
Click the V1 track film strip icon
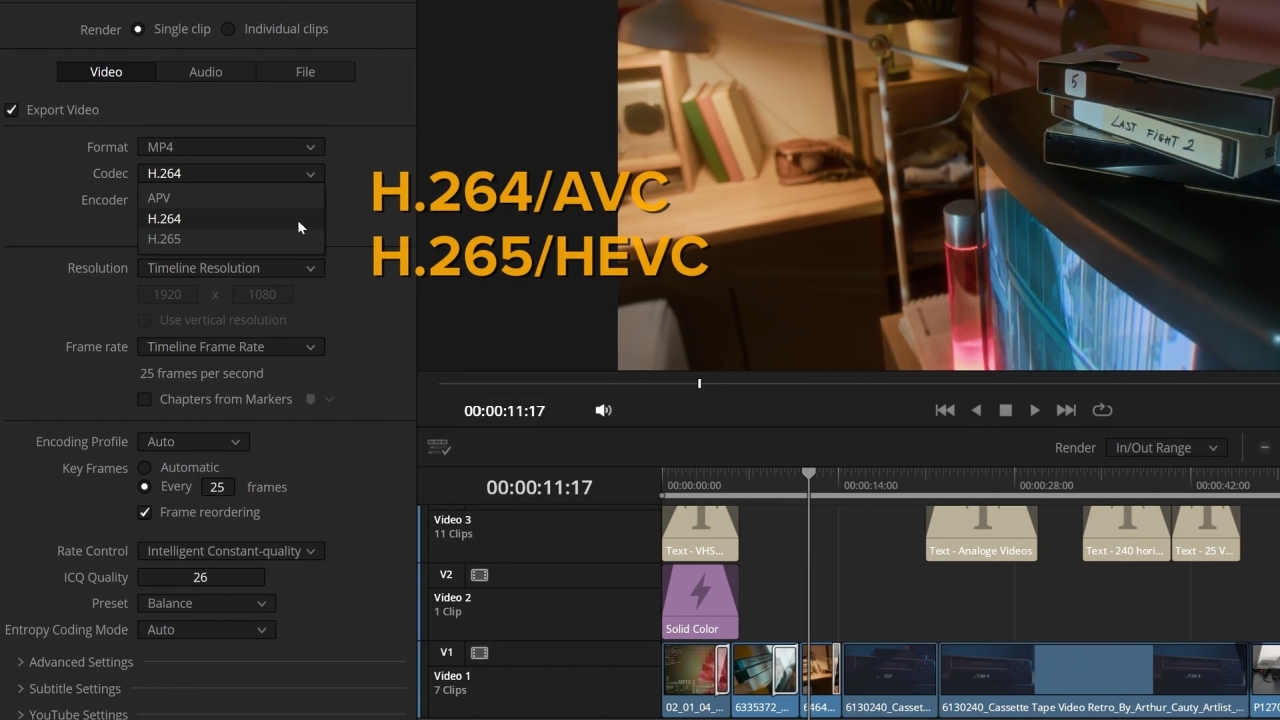pos(479,653)
